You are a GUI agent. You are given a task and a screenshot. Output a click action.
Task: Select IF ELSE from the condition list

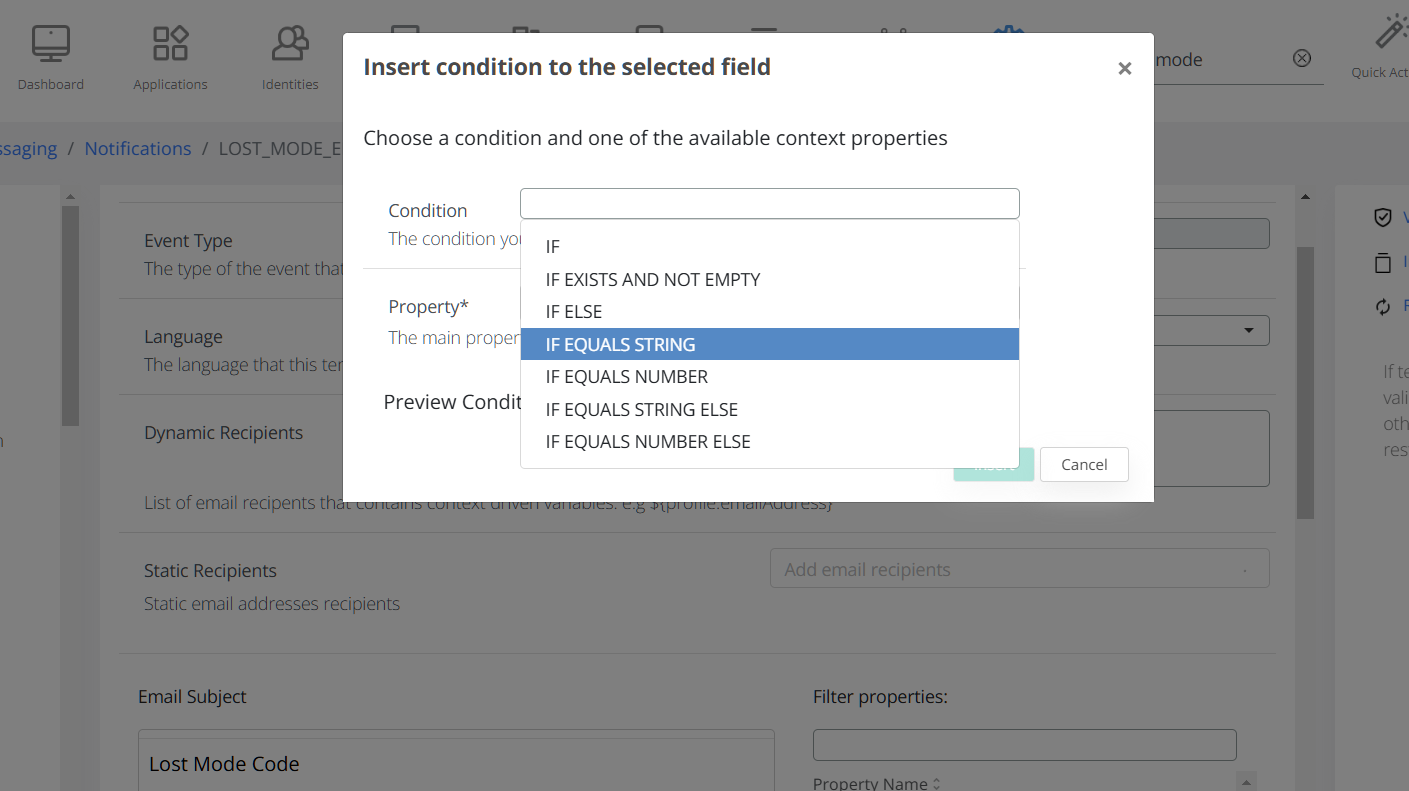pyautogui.click(x=574, y=312)
